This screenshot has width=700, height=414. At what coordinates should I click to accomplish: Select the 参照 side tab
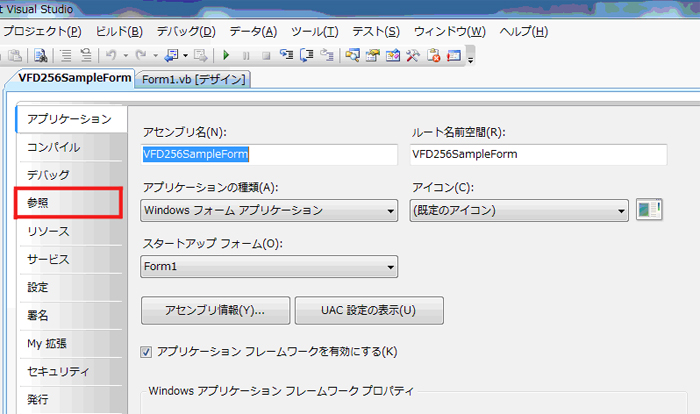(x=68, y=203)
